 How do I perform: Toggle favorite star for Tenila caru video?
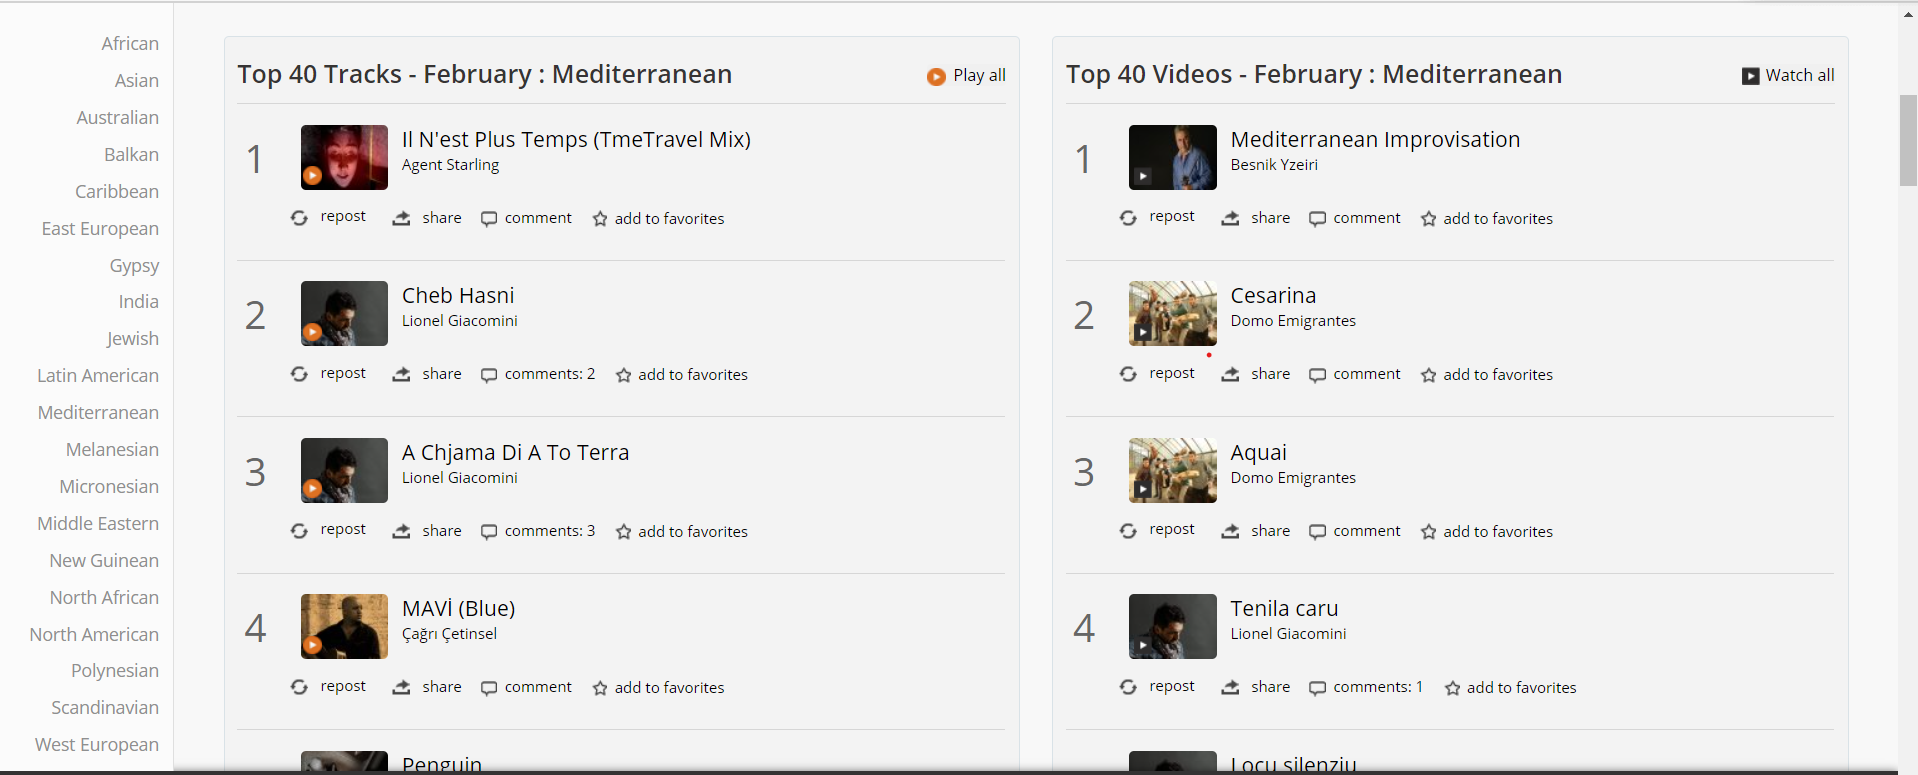tap(1452, 688)
